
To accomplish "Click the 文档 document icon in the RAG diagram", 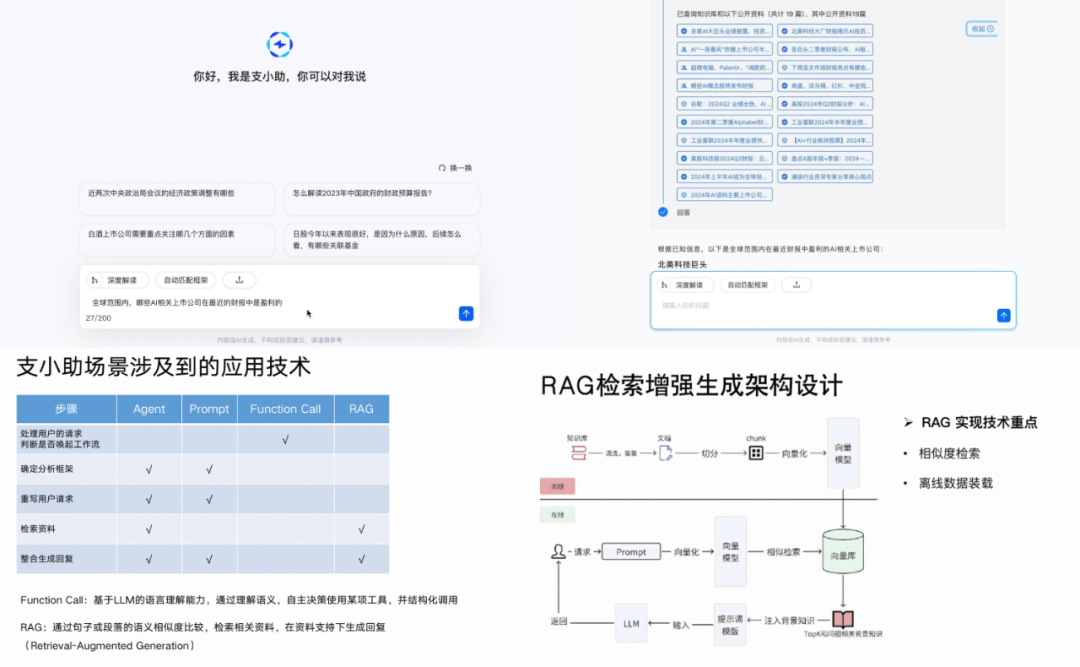I will 665,453.
